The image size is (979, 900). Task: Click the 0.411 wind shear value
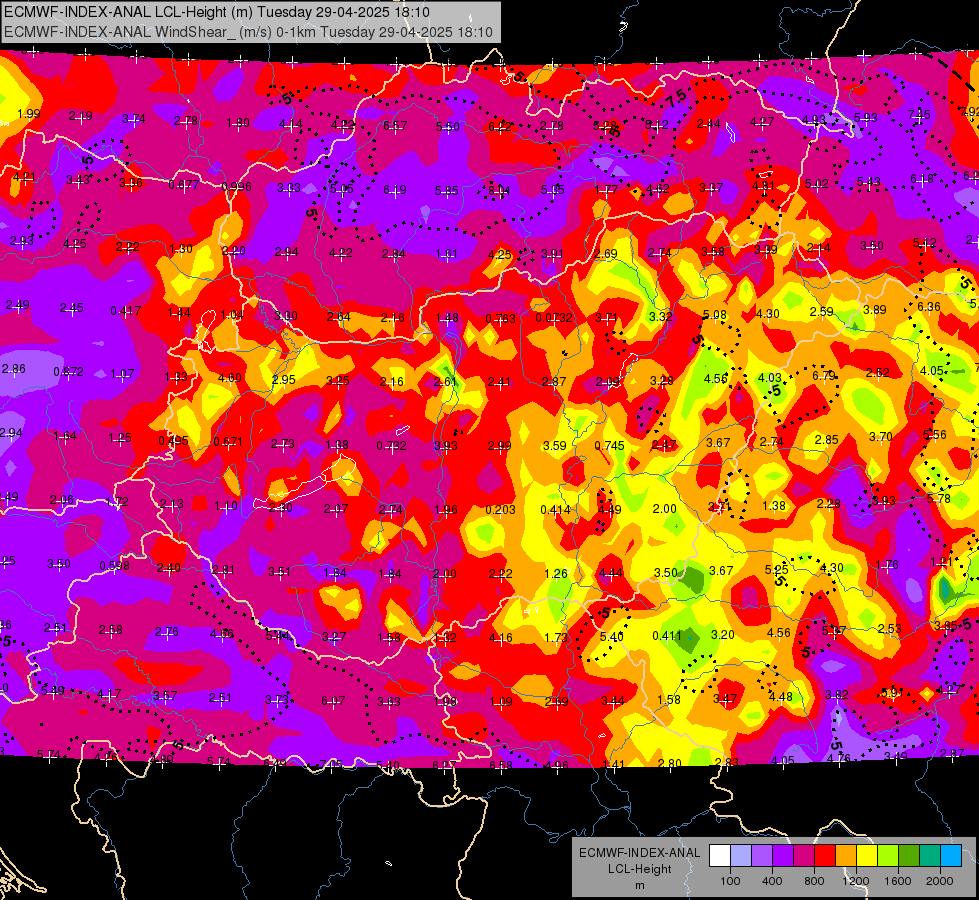[667, 636]
